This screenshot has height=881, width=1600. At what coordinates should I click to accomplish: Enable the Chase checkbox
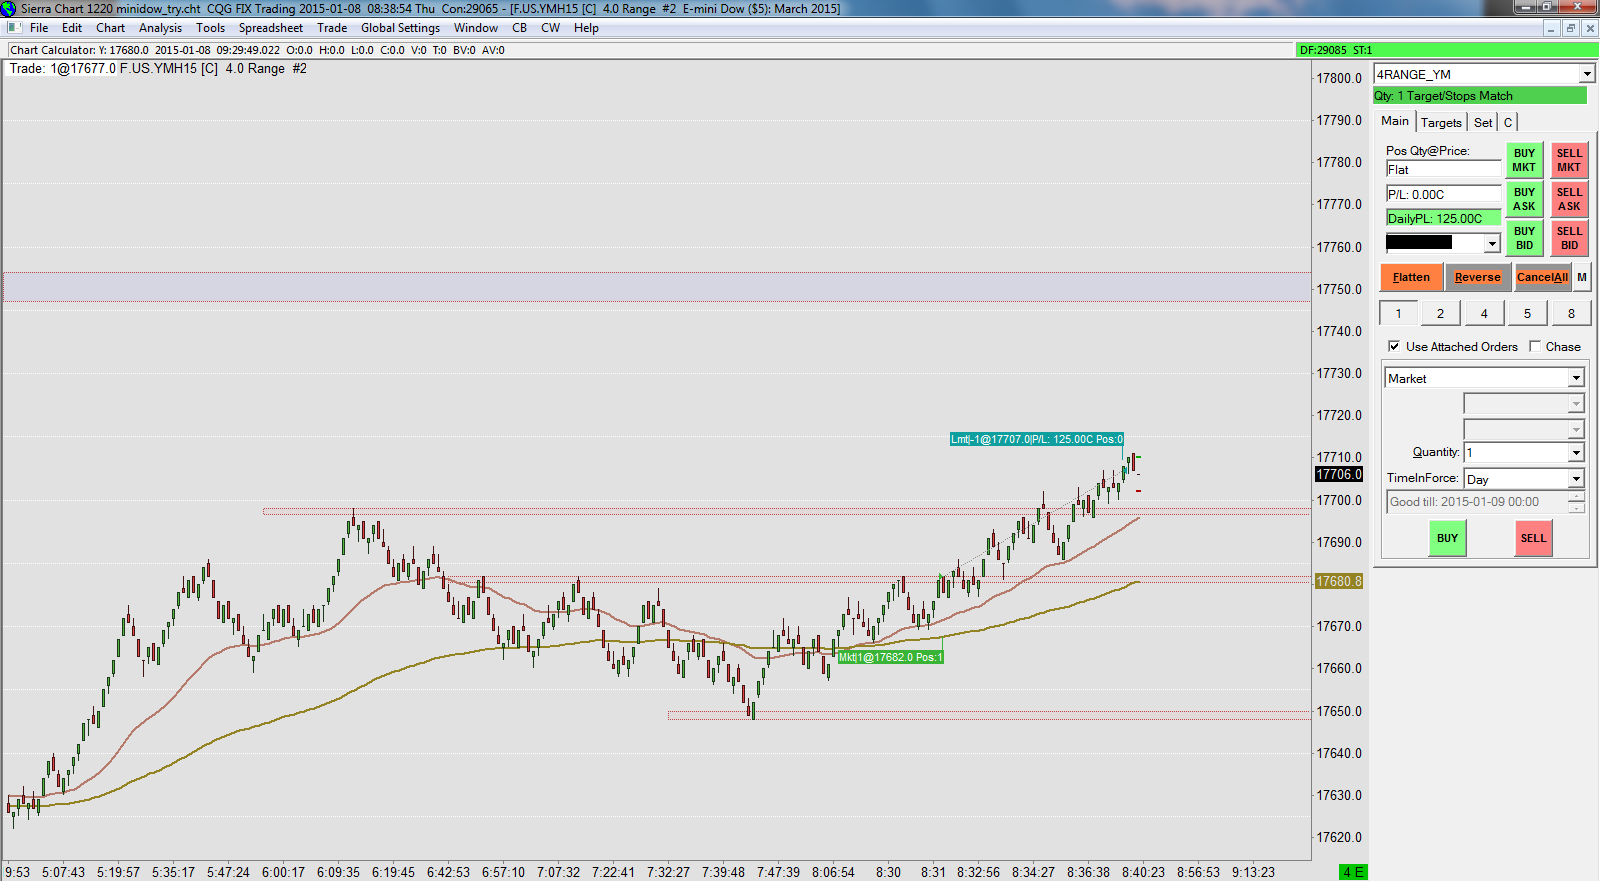[x=1535, y=347]
